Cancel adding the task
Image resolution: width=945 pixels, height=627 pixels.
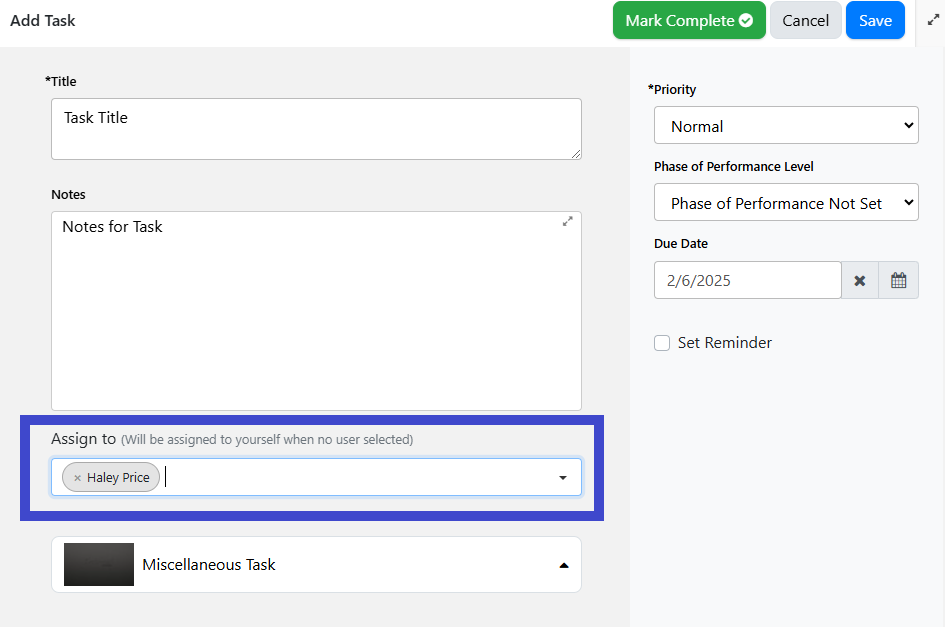coord(805,20)
